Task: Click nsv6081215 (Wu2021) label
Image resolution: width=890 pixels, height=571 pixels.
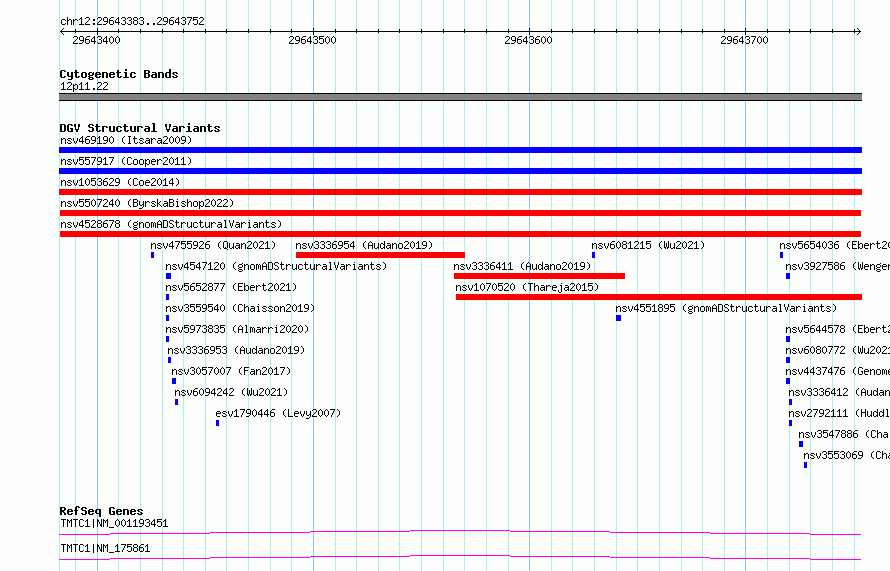Action: pos(648,245)
